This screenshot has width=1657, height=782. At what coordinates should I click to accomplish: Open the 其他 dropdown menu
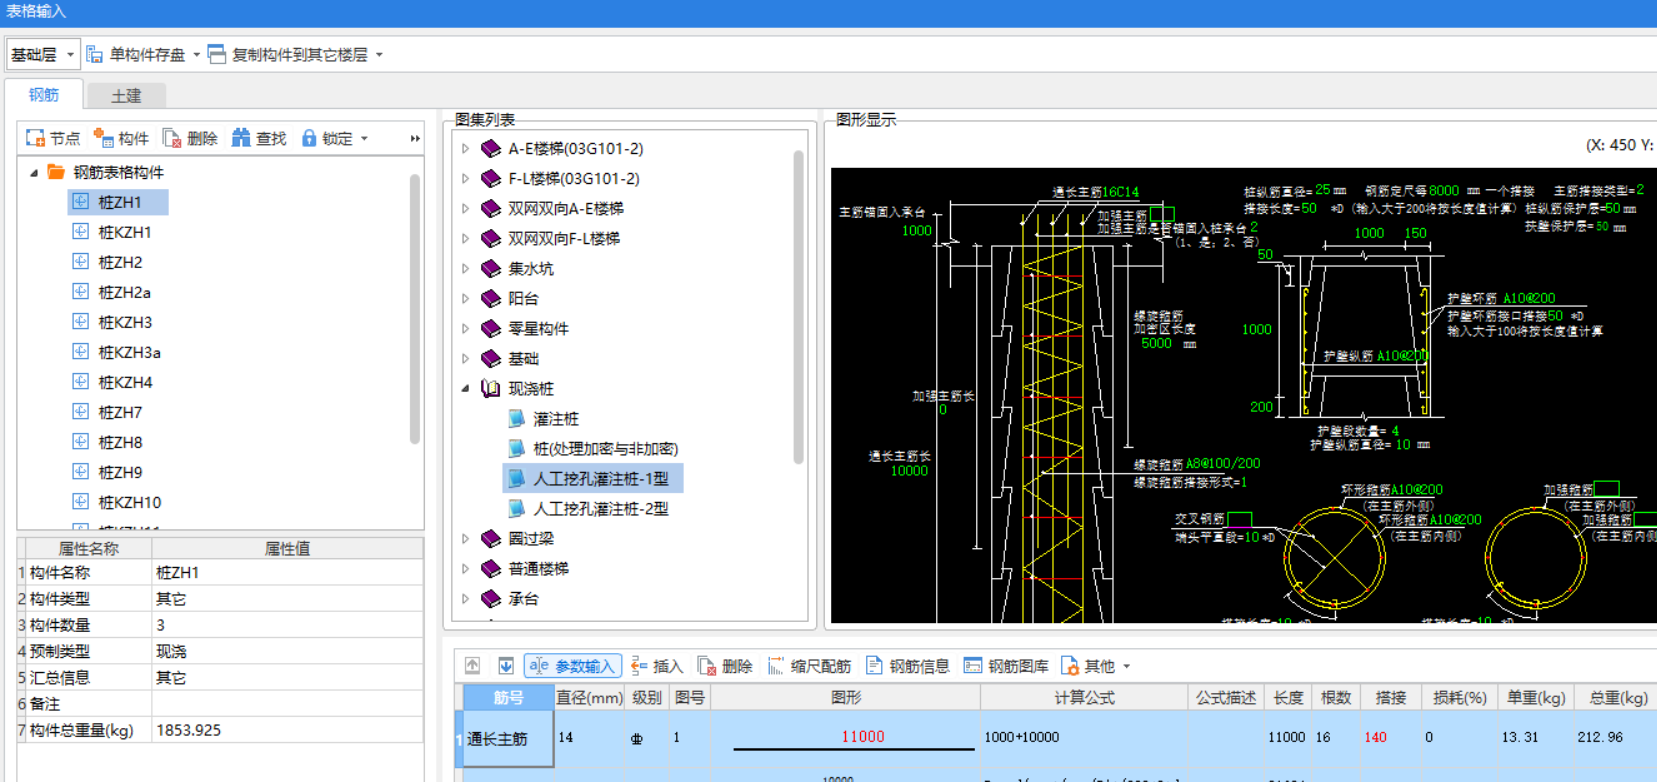[x=1096, y=666]
